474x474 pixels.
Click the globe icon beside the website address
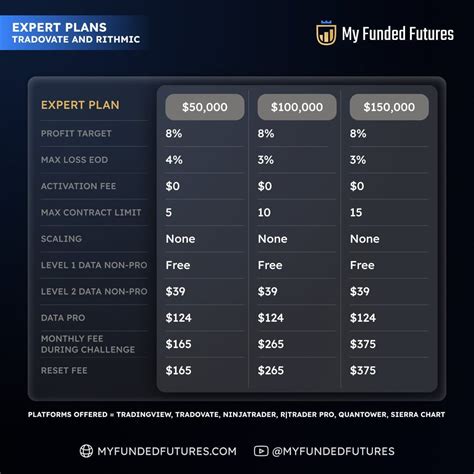tap(86, 451)
